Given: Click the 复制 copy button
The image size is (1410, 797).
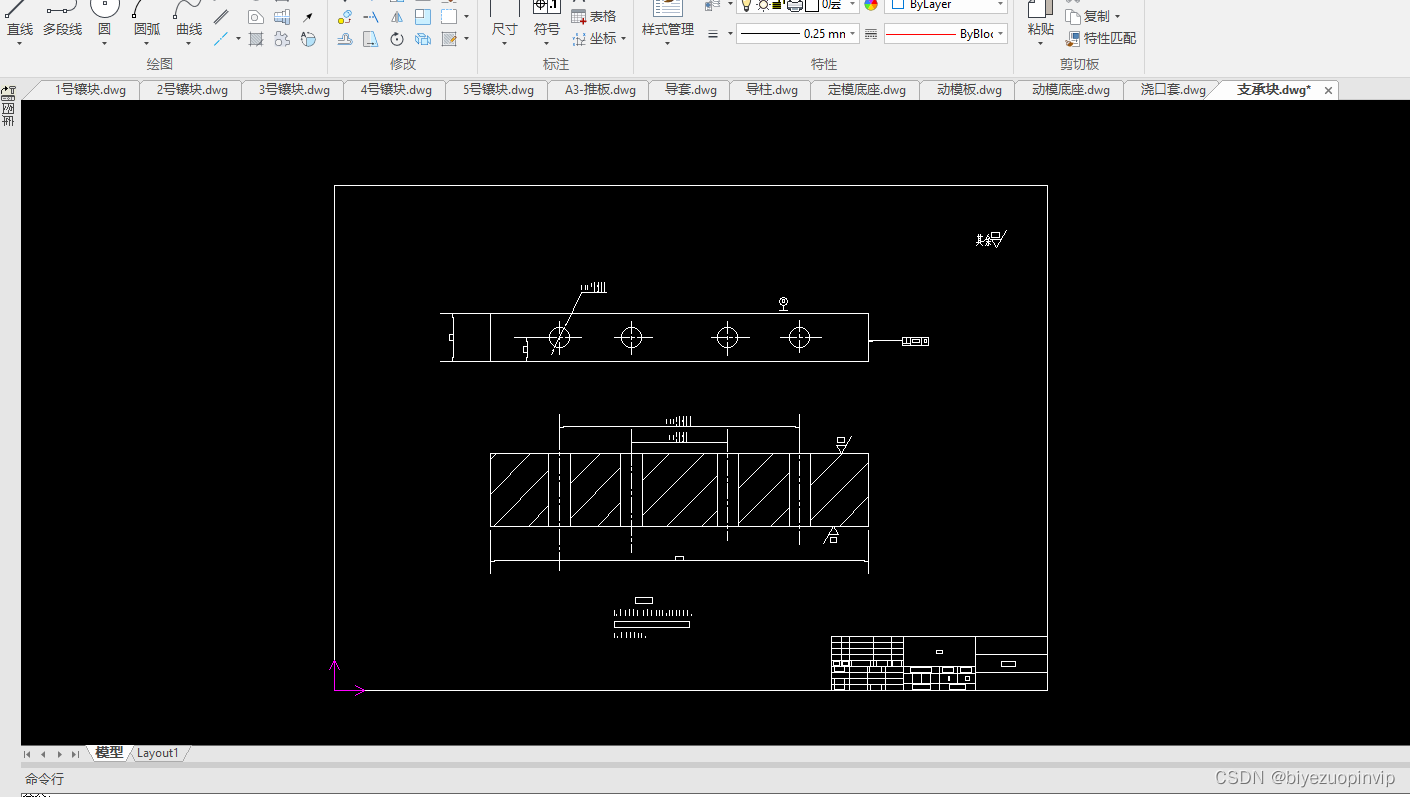Looking at the screenshot, I should click(x=1087, y=16).
